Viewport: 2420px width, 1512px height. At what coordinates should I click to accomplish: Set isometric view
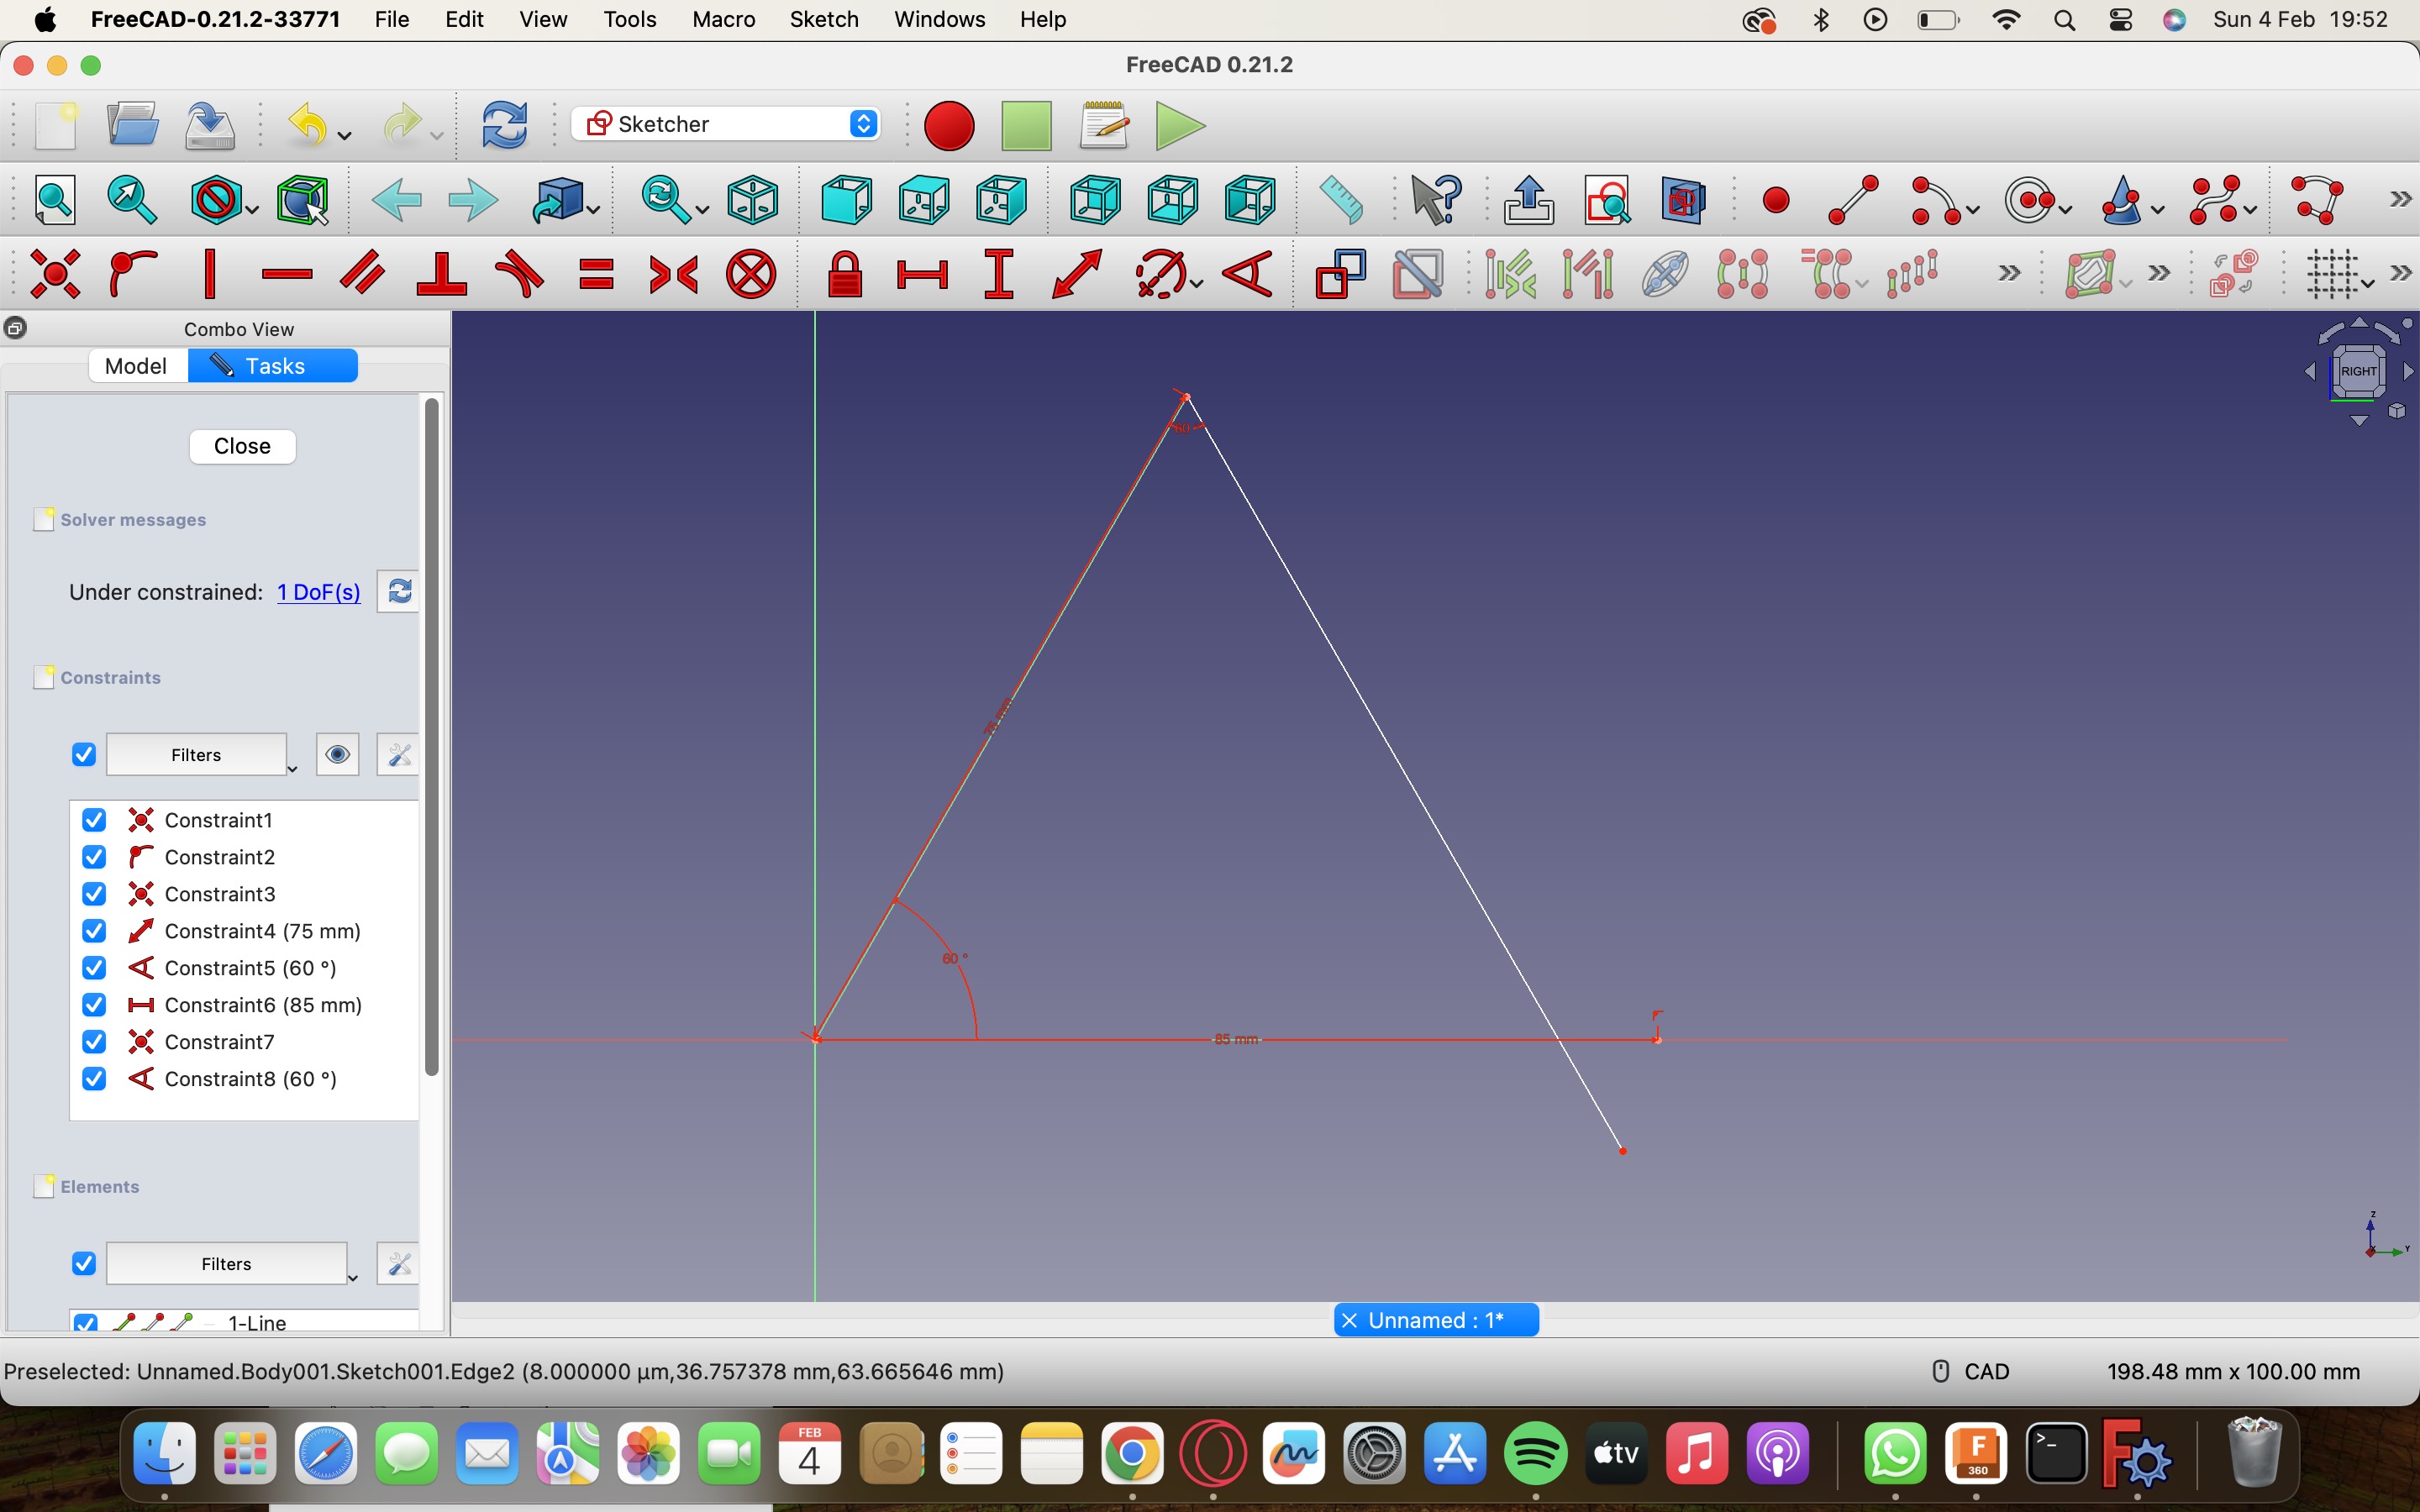tap(752, 200)
